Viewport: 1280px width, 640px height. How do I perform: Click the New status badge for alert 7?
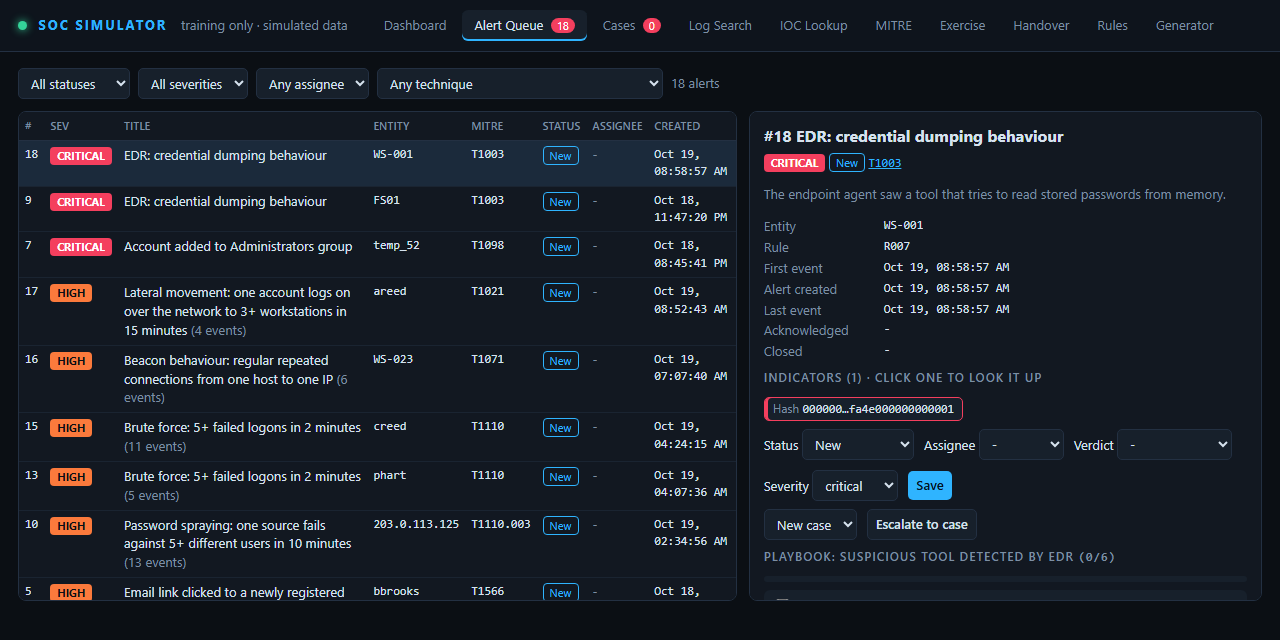[561, 247]
